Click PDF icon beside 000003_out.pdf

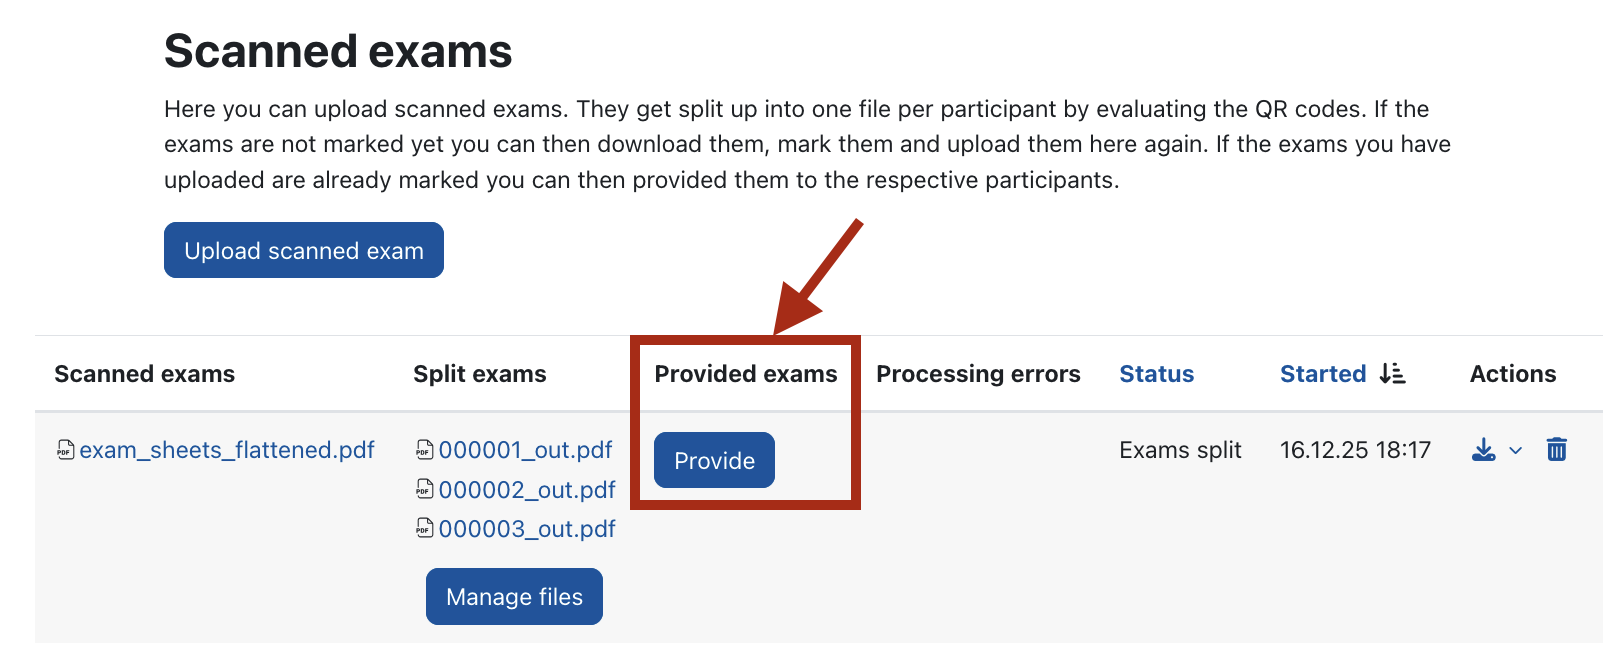pos(425,528)
